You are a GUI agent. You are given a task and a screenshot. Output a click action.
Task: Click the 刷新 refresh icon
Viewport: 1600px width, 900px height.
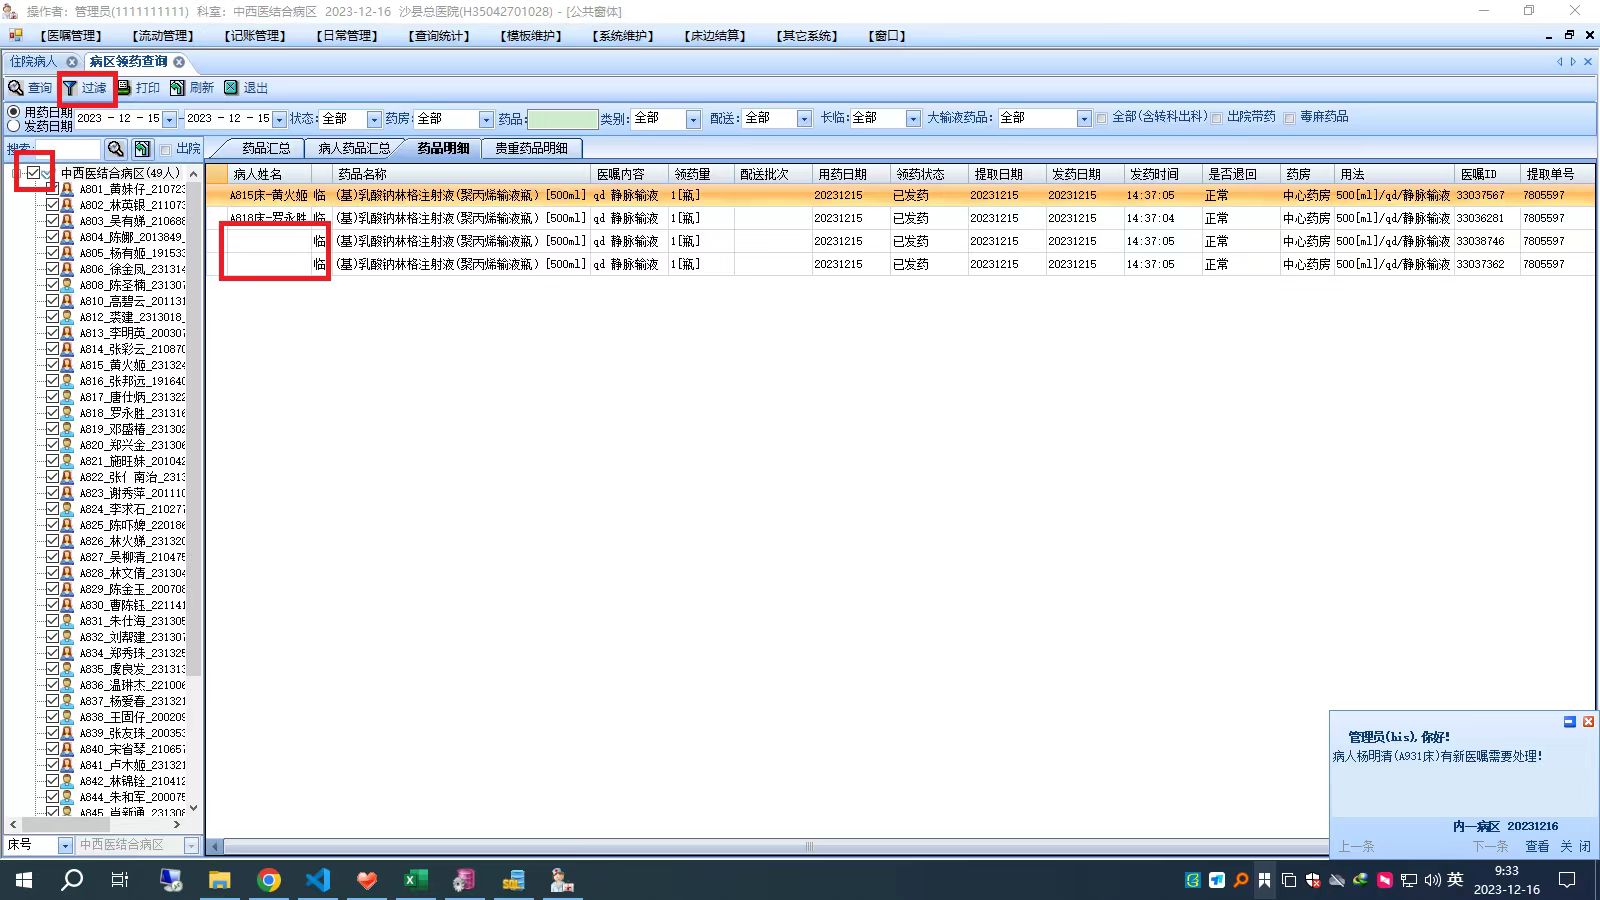[x=177, y=88]
